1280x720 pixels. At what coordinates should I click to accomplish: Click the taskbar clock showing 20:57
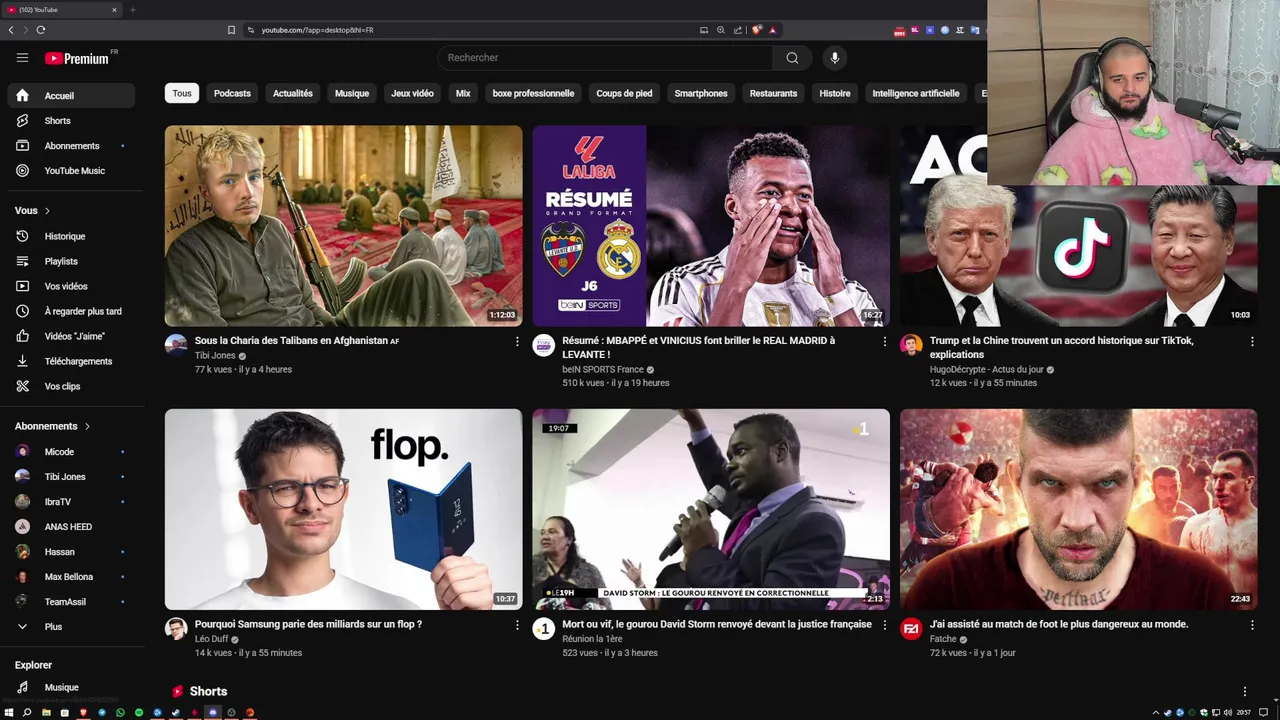[x=1243, y=713]
